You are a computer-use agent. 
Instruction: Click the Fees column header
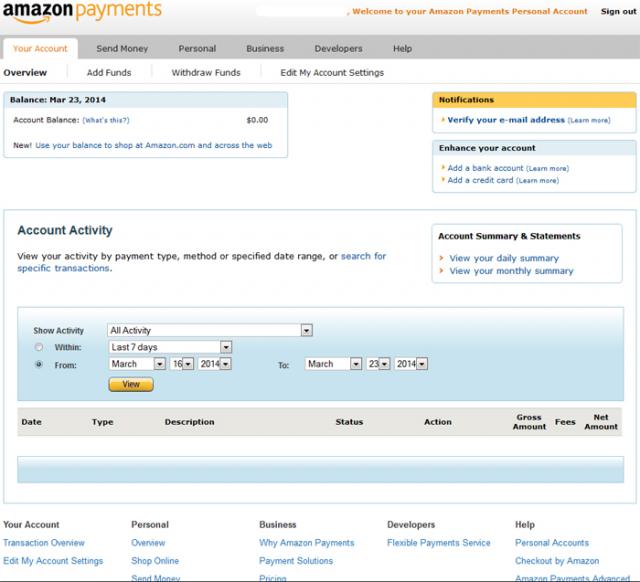pos(565,422)
